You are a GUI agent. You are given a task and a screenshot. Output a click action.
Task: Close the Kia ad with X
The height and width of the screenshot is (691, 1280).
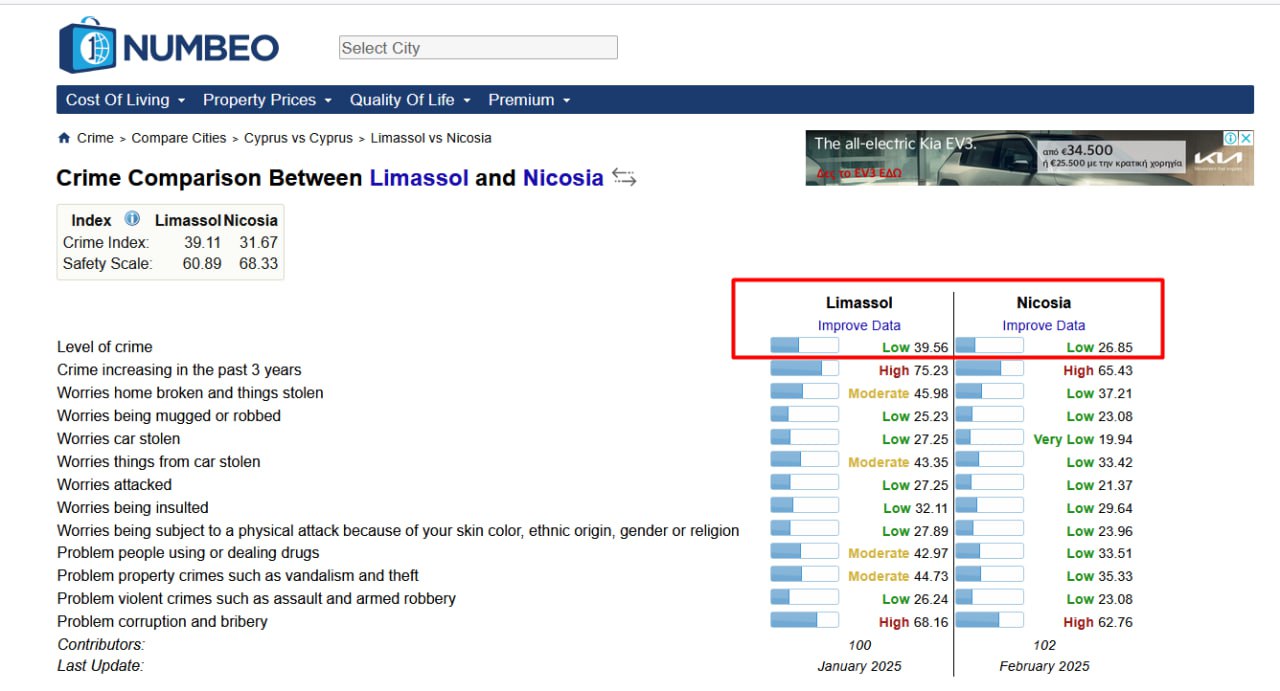tap(1246, 138)
